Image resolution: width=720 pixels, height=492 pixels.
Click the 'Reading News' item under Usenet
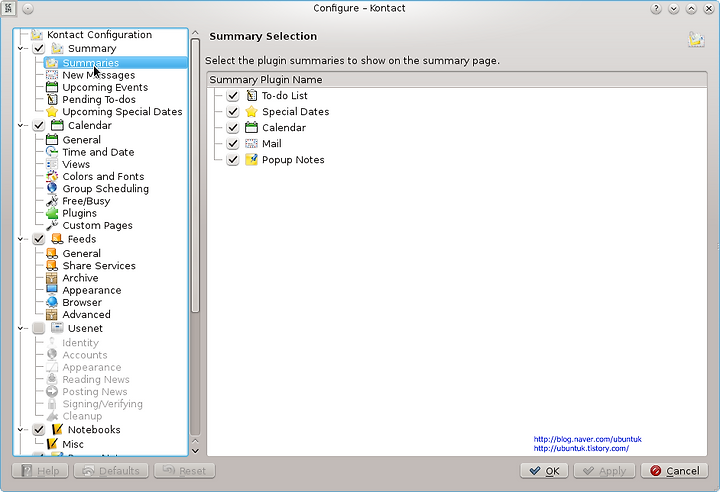tap(96, 379)
